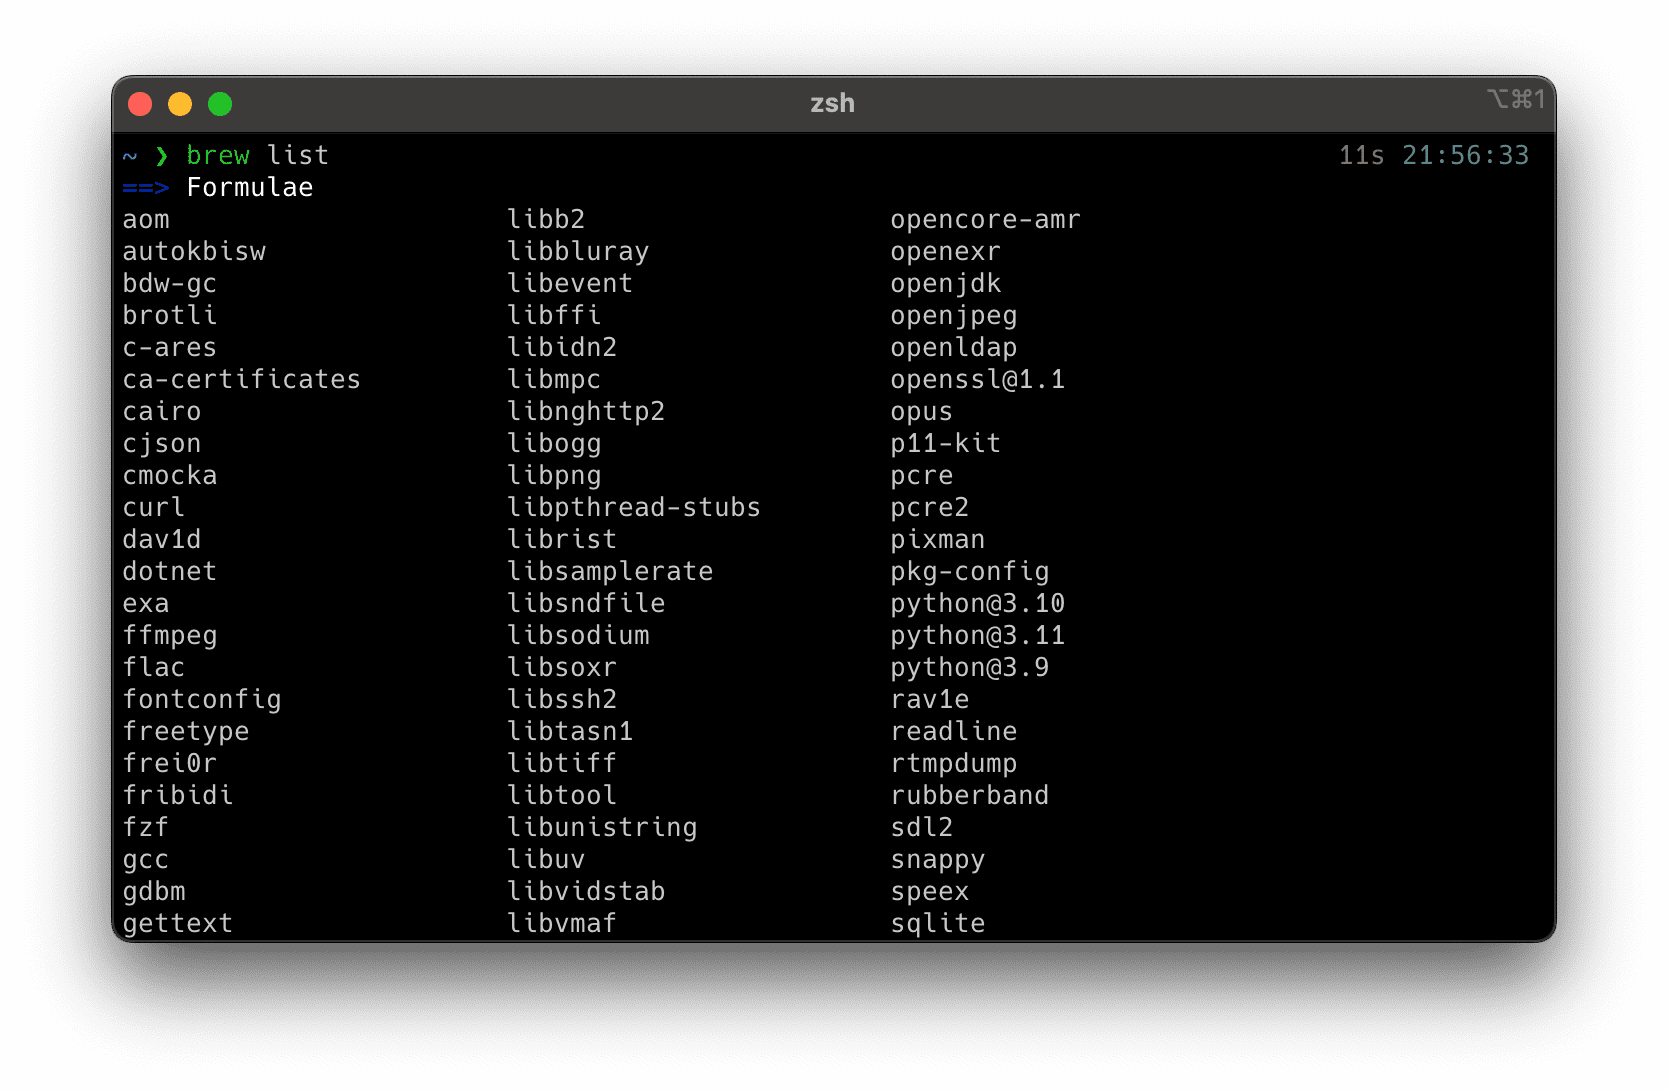Screen dimensions: 1668x1090
Task: Select the 'dav1d' entry
Action: [x=162, y=540]
